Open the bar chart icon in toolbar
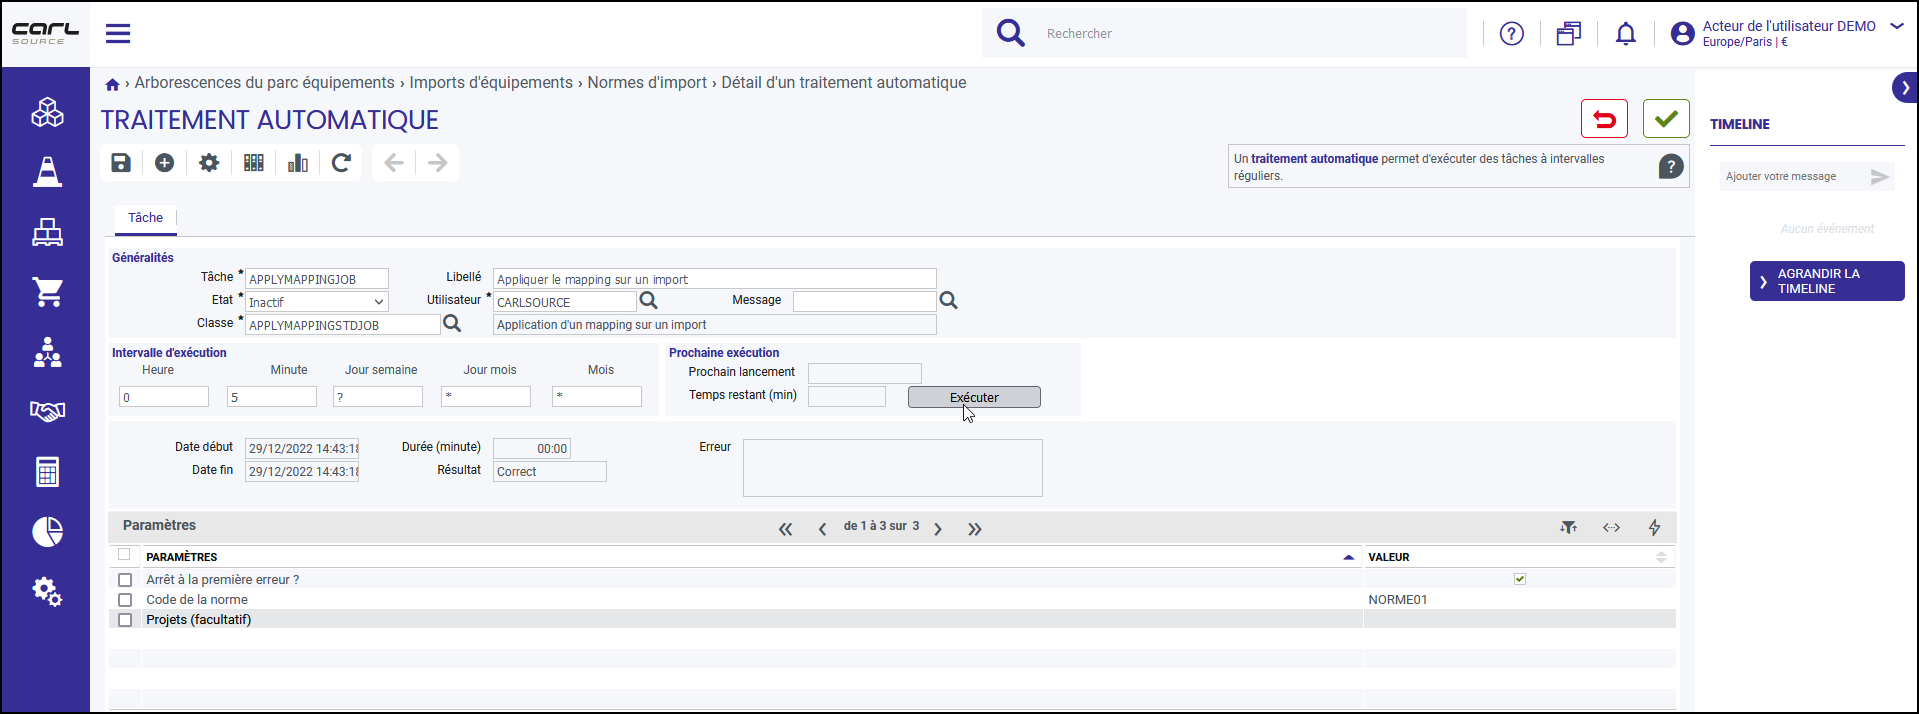 [298, 163]
